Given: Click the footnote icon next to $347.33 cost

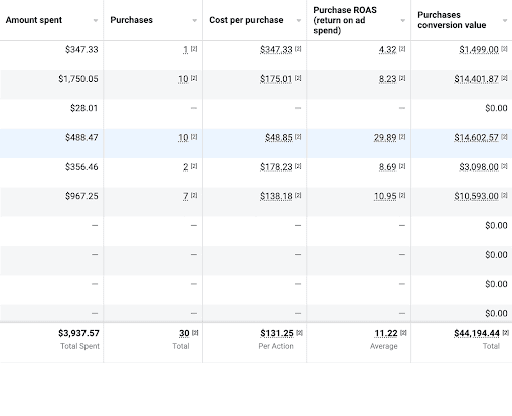Looking at the screenshot, I should 298,49.
